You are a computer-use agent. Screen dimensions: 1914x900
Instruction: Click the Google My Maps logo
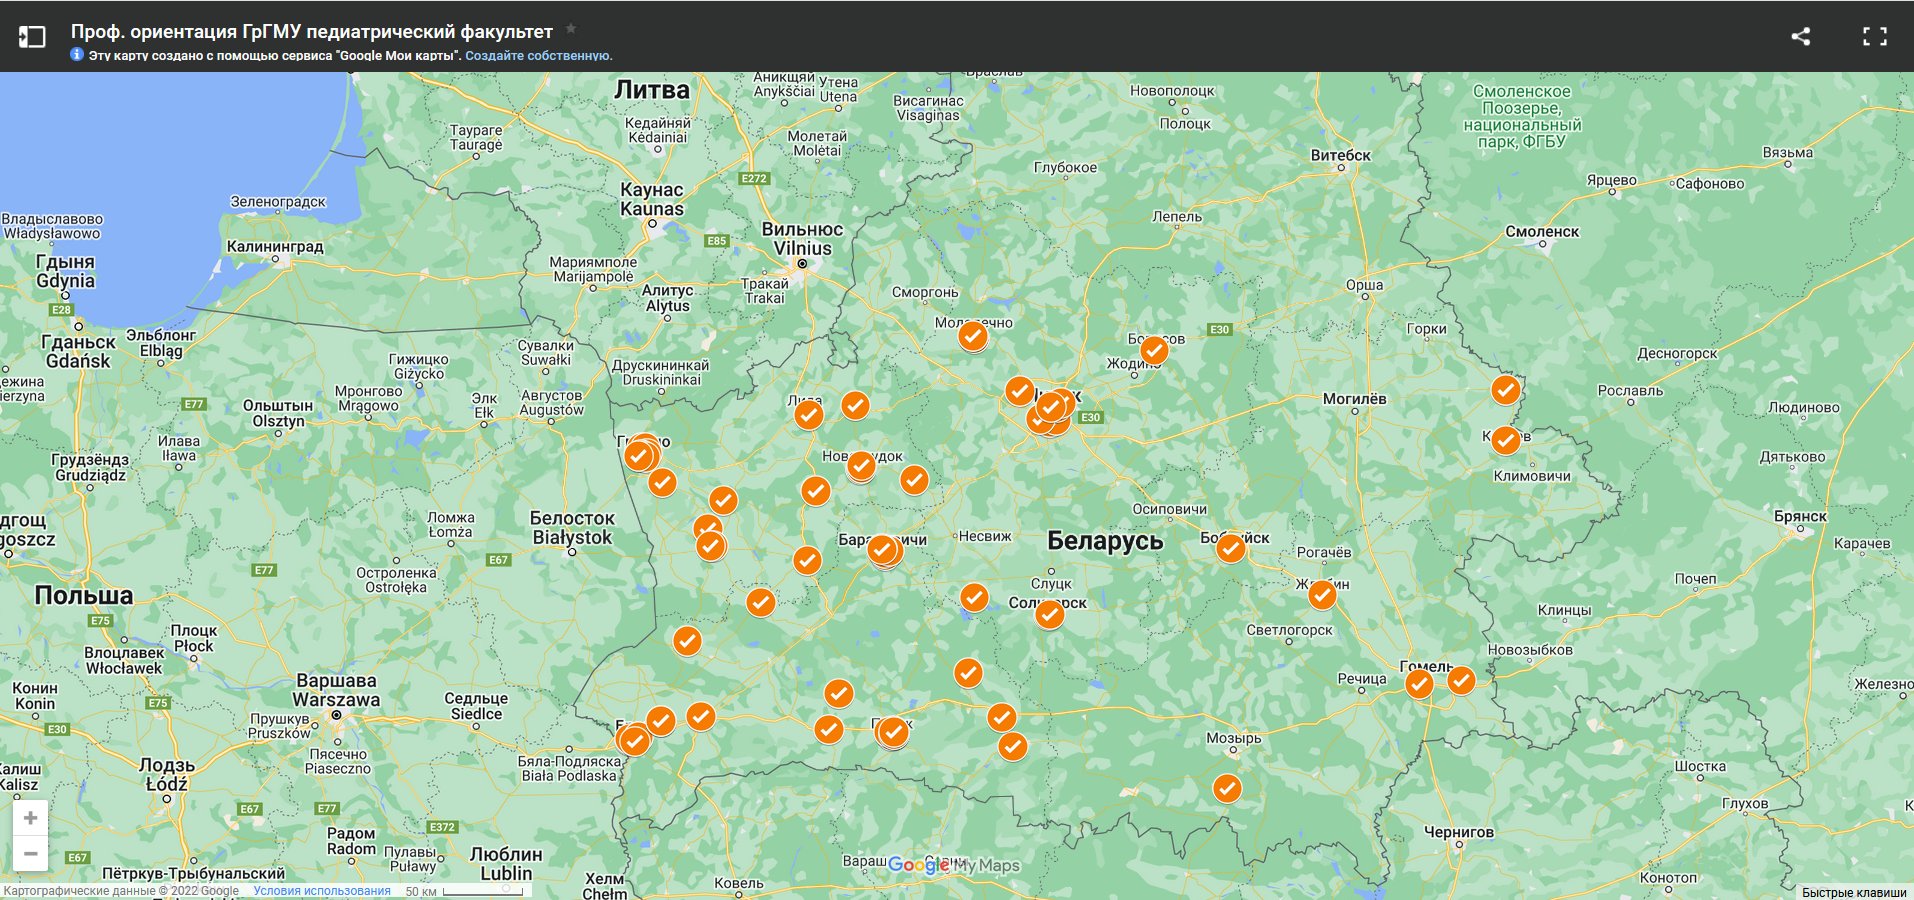click(954, 865)
